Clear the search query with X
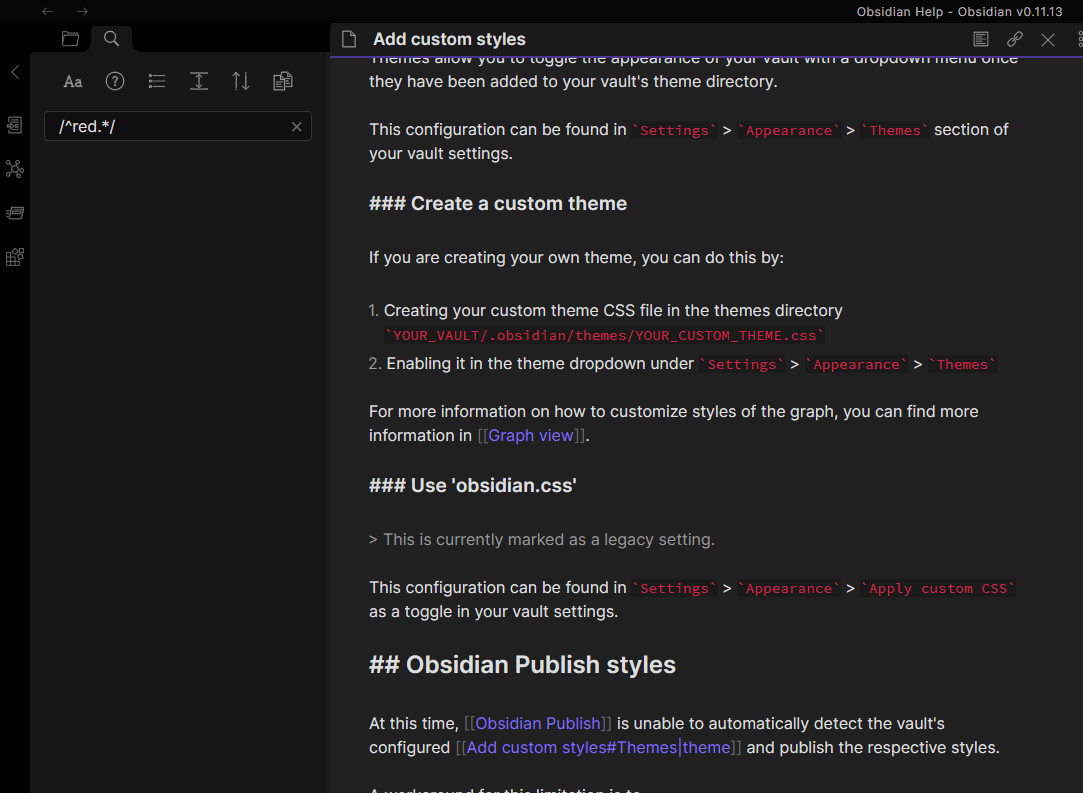 296,126
